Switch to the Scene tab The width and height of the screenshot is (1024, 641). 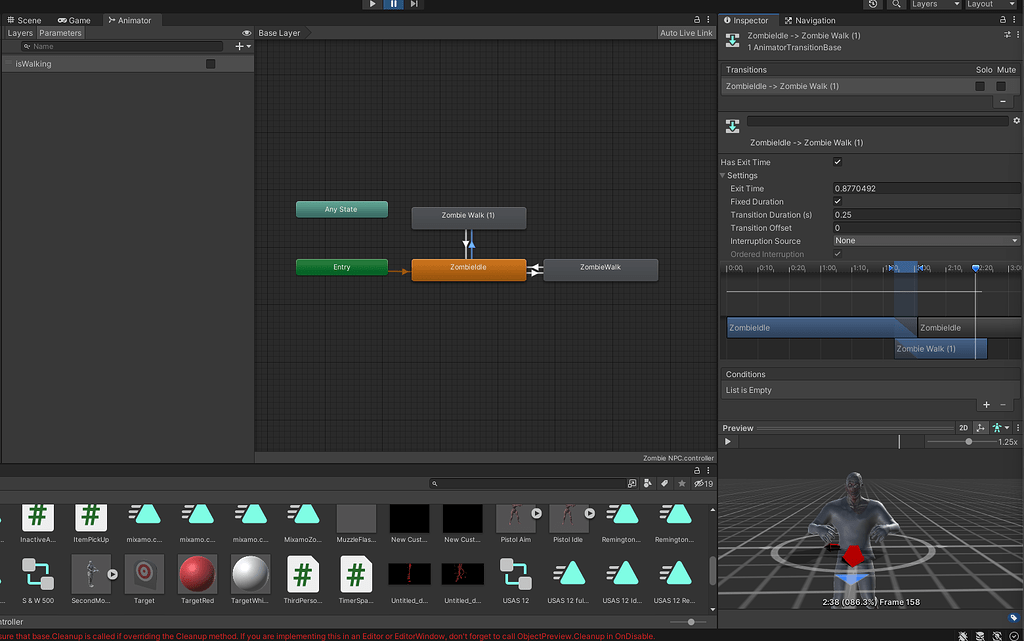pos(23,20)
